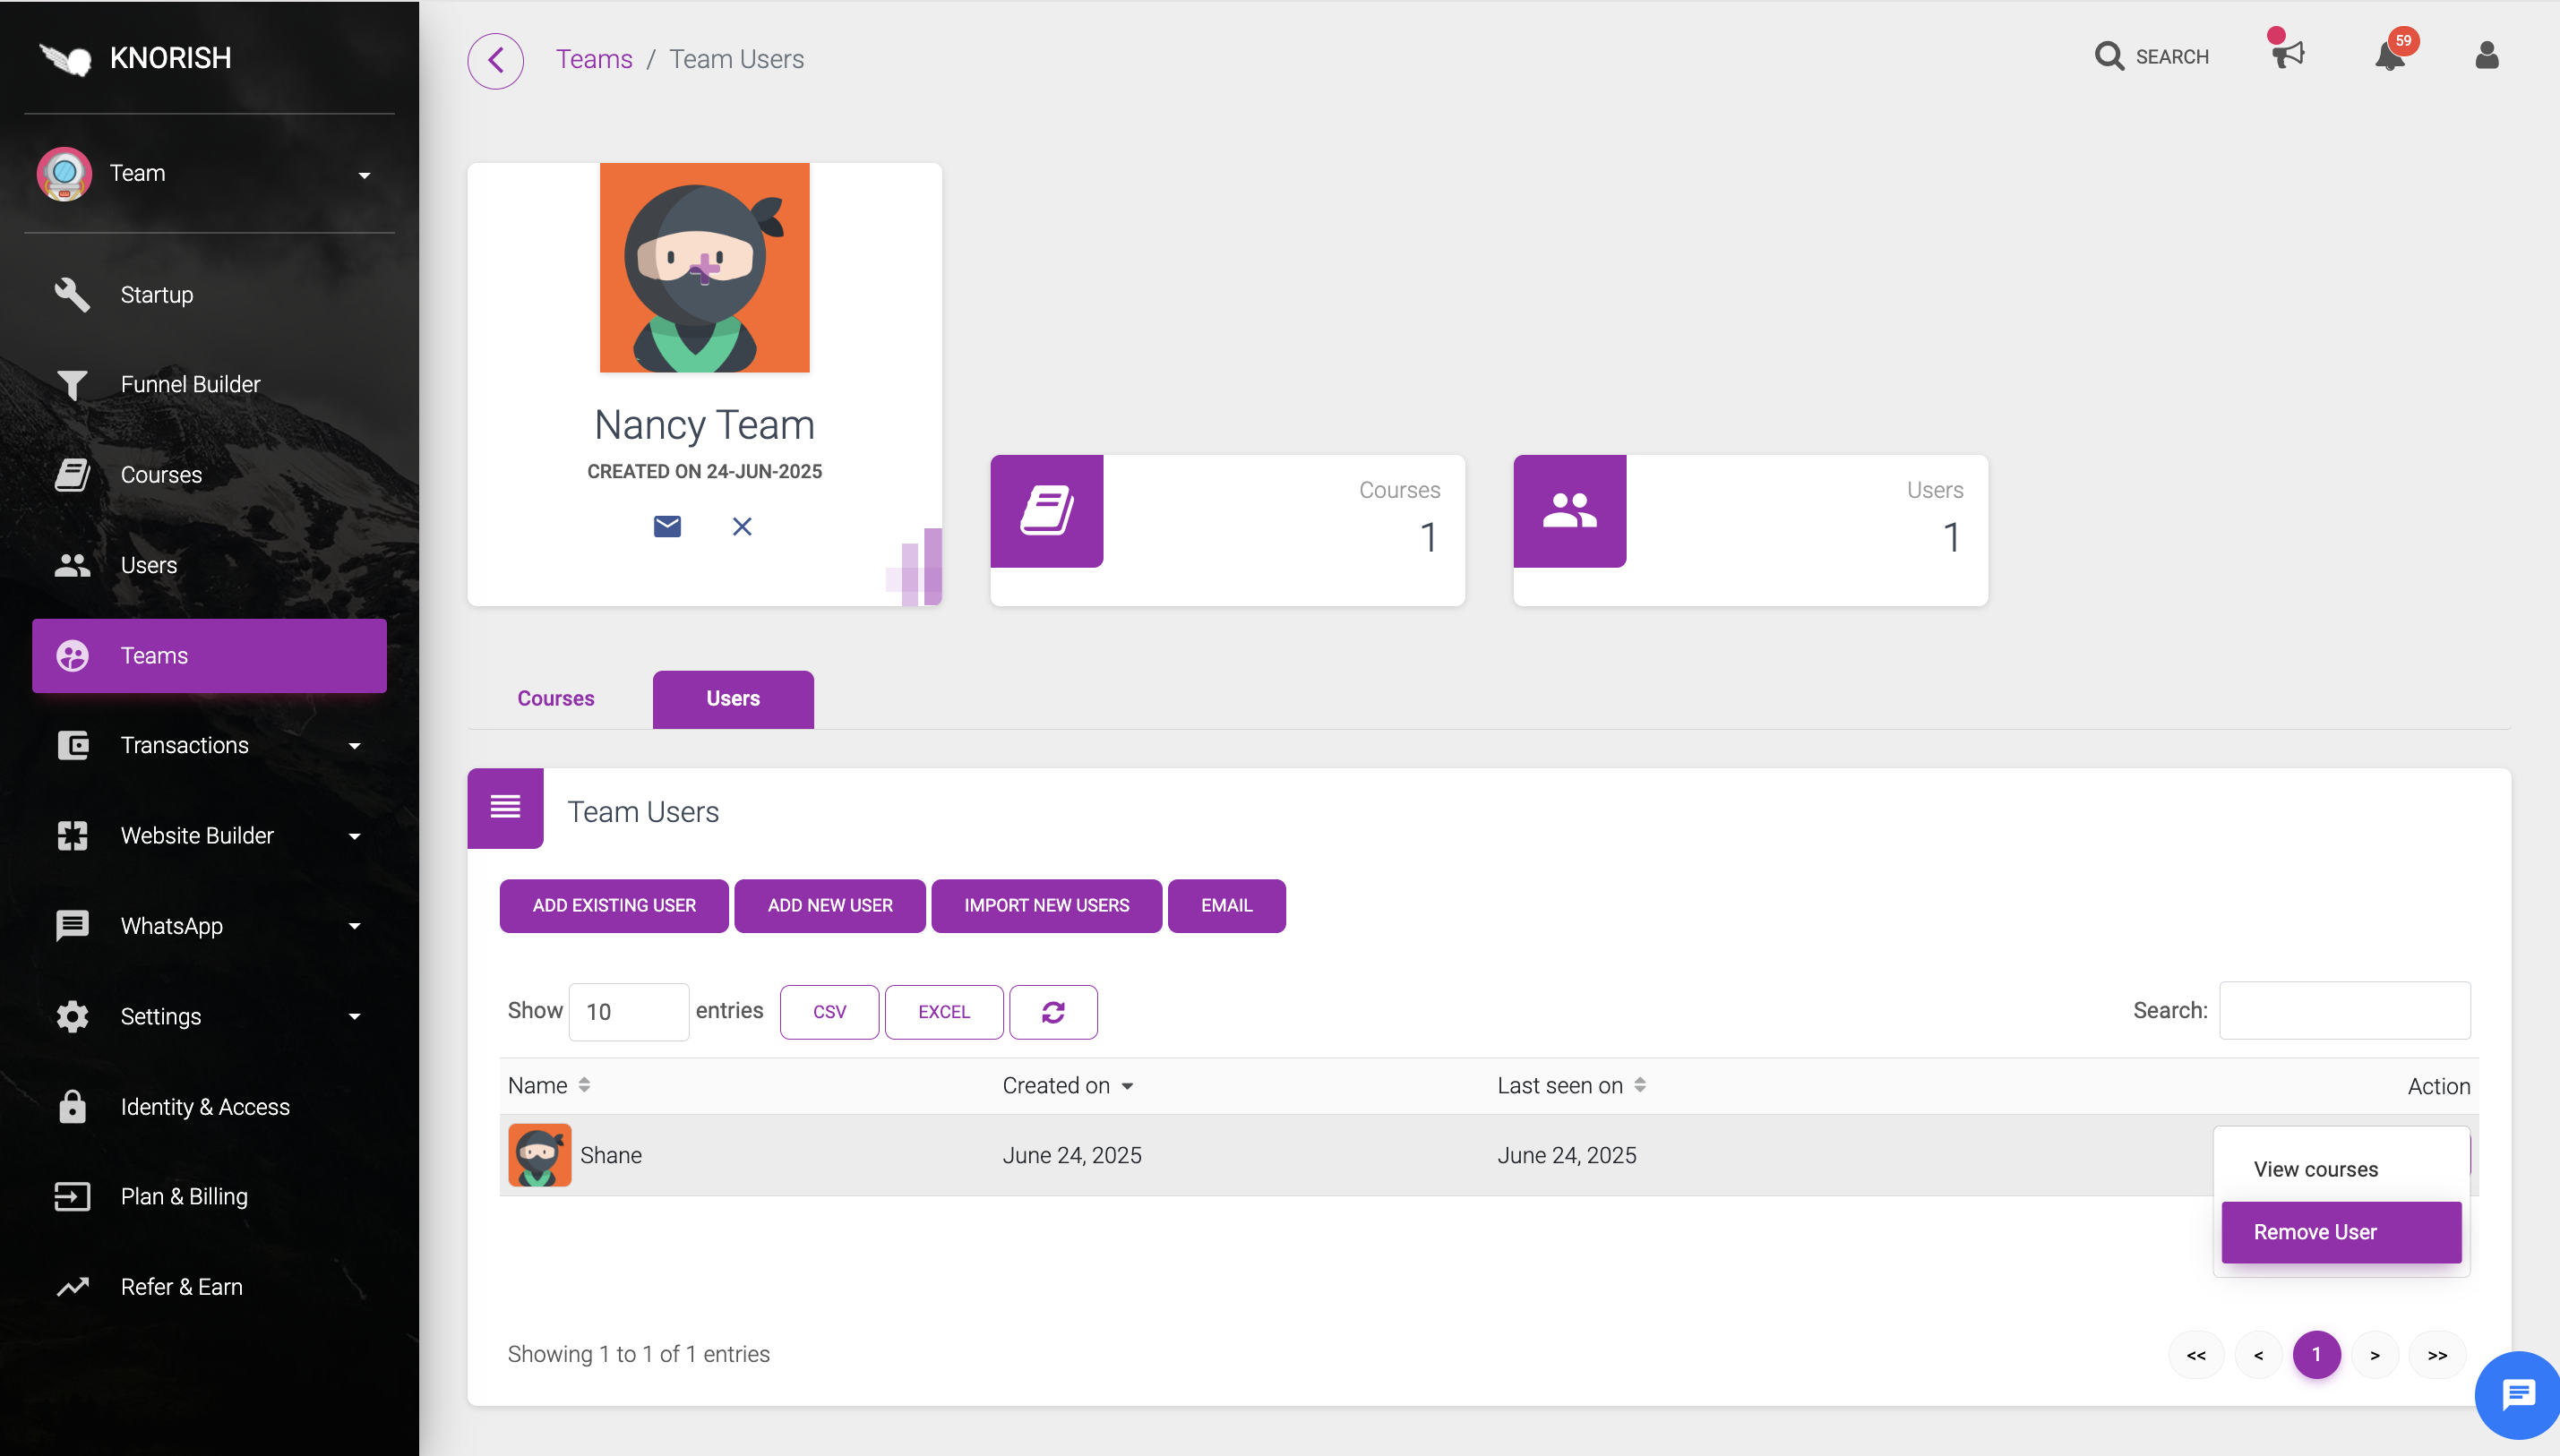
Task: Switch to the Users tab
Action: [x=733, y=699]
